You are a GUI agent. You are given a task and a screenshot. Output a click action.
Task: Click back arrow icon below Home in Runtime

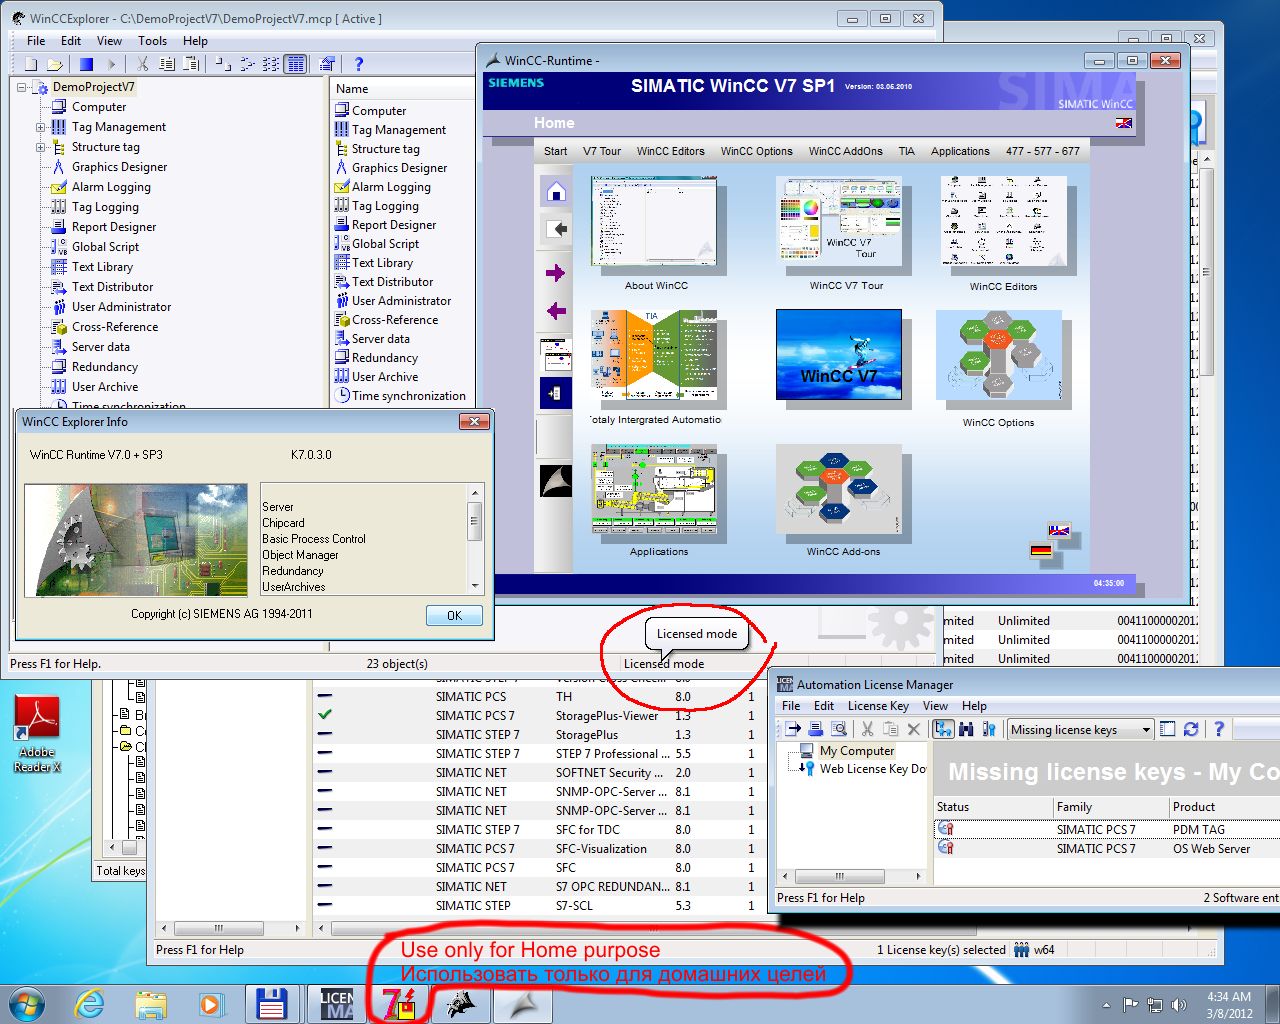tap(557, 229)
